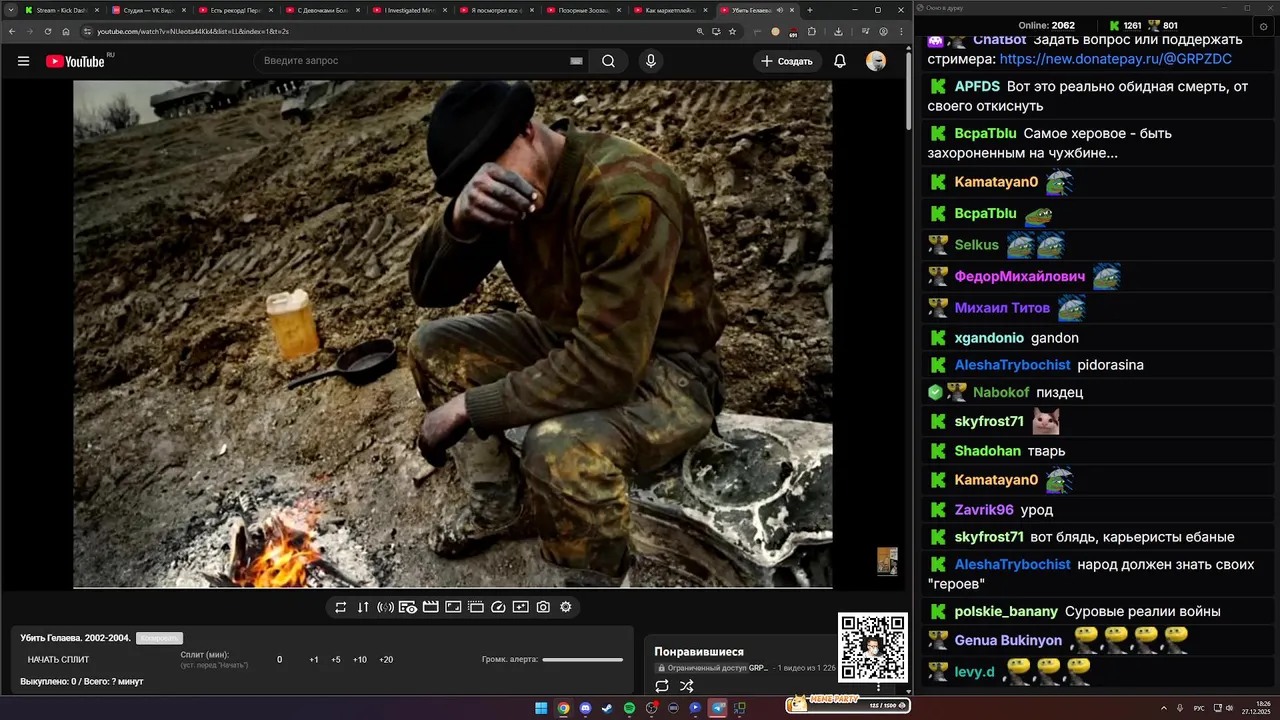Click the screen-plus icon in player toolbar
Viewport: 1280px width, 720px height.
[521, 607]
